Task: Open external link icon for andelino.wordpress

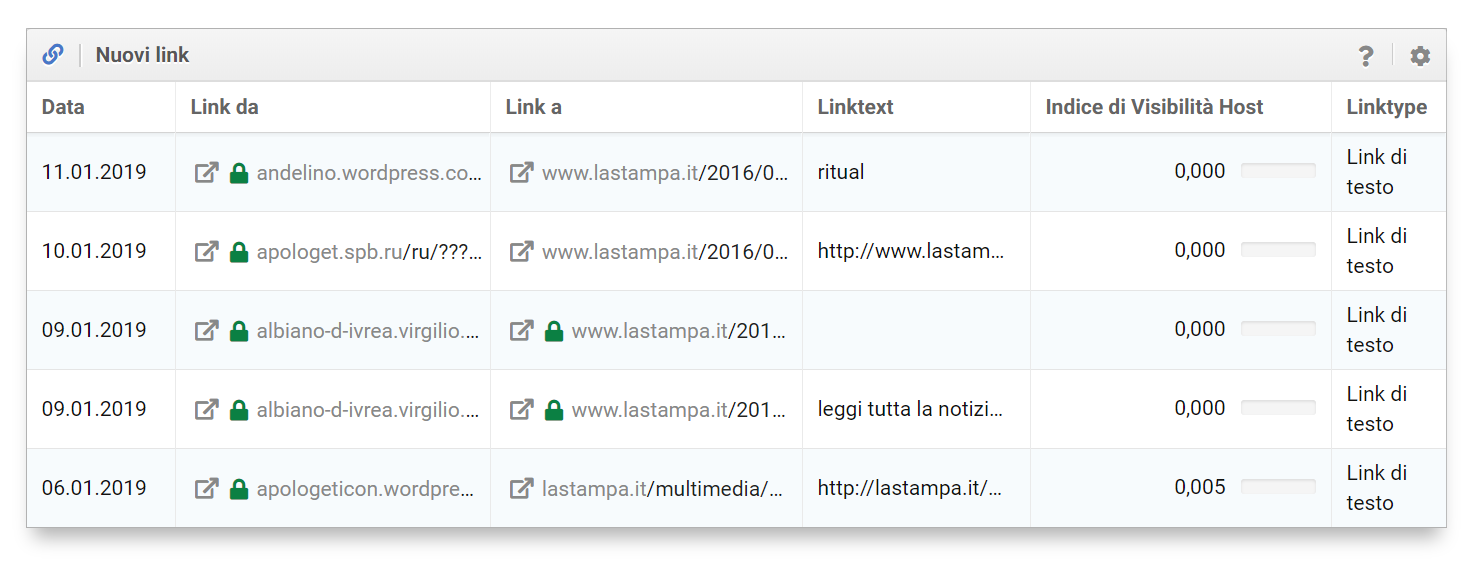Action: click(206, 172)
